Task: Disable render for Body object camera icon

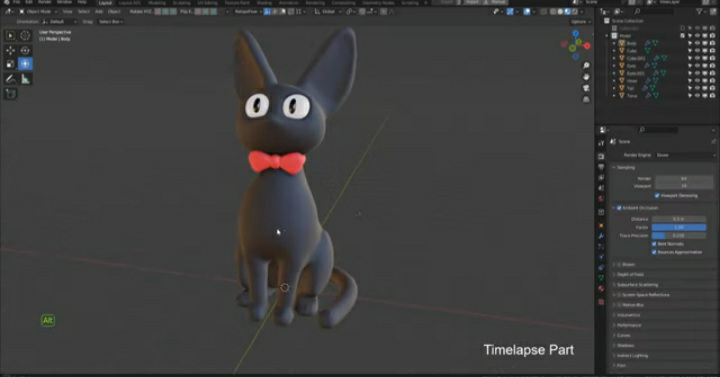Action: point(712,43)
